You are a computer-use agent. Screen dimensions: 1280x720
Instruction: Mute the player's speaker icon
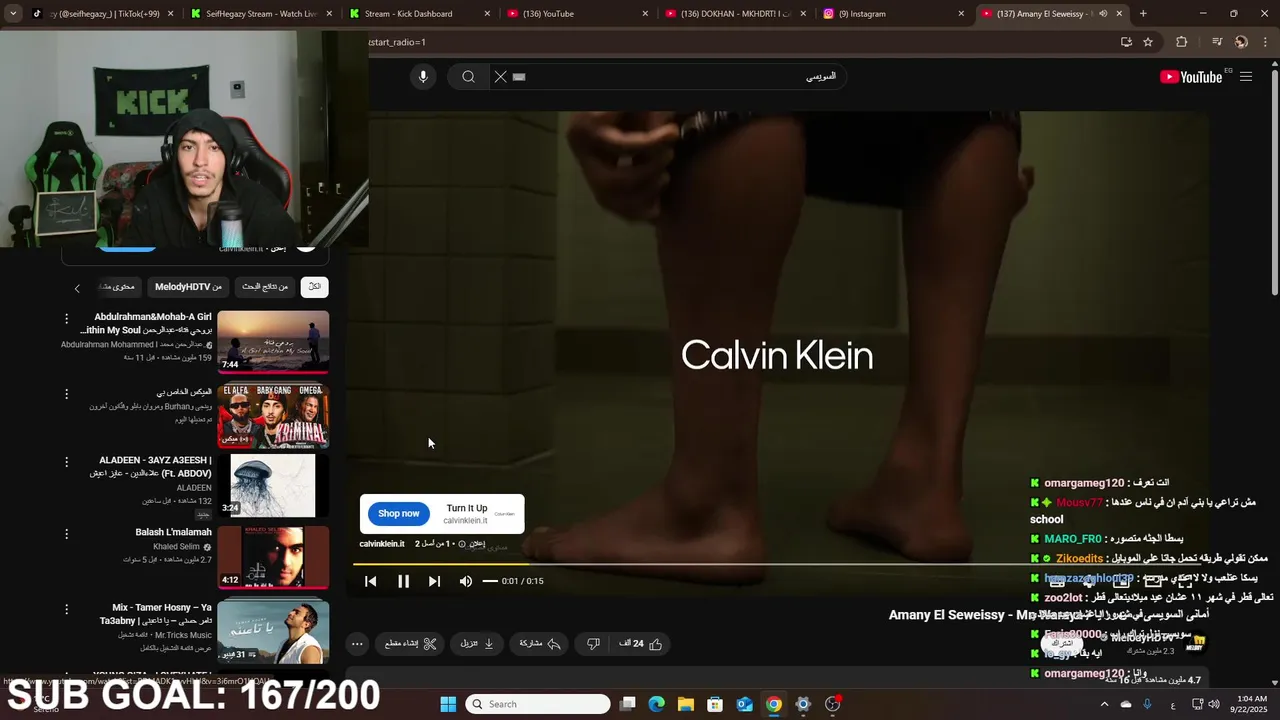click(x=465, y=581)
